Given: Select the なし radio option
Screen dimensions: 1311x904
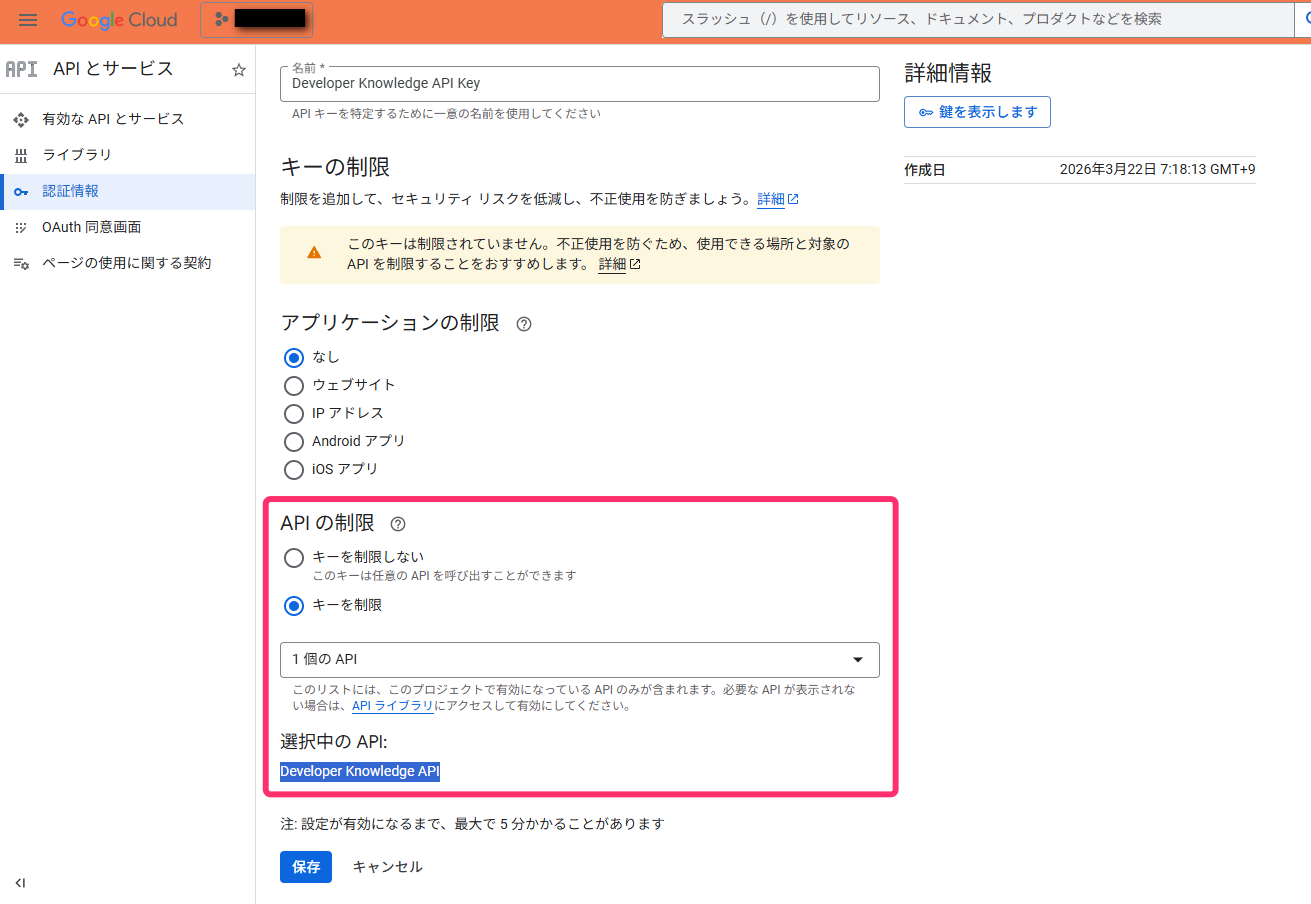Looking at the screenshot, I should click(x=294, y=358).
